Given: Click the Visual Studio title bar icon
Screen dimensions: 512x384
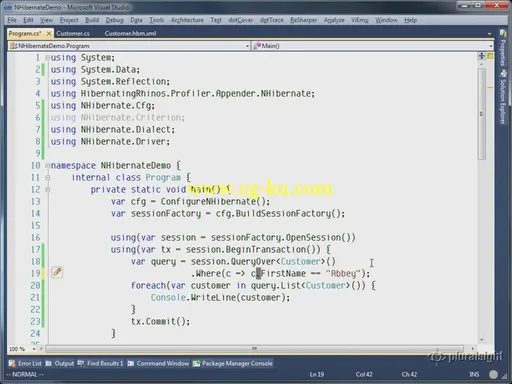Looking at the screenshot, I should click(x=8, y=7).
